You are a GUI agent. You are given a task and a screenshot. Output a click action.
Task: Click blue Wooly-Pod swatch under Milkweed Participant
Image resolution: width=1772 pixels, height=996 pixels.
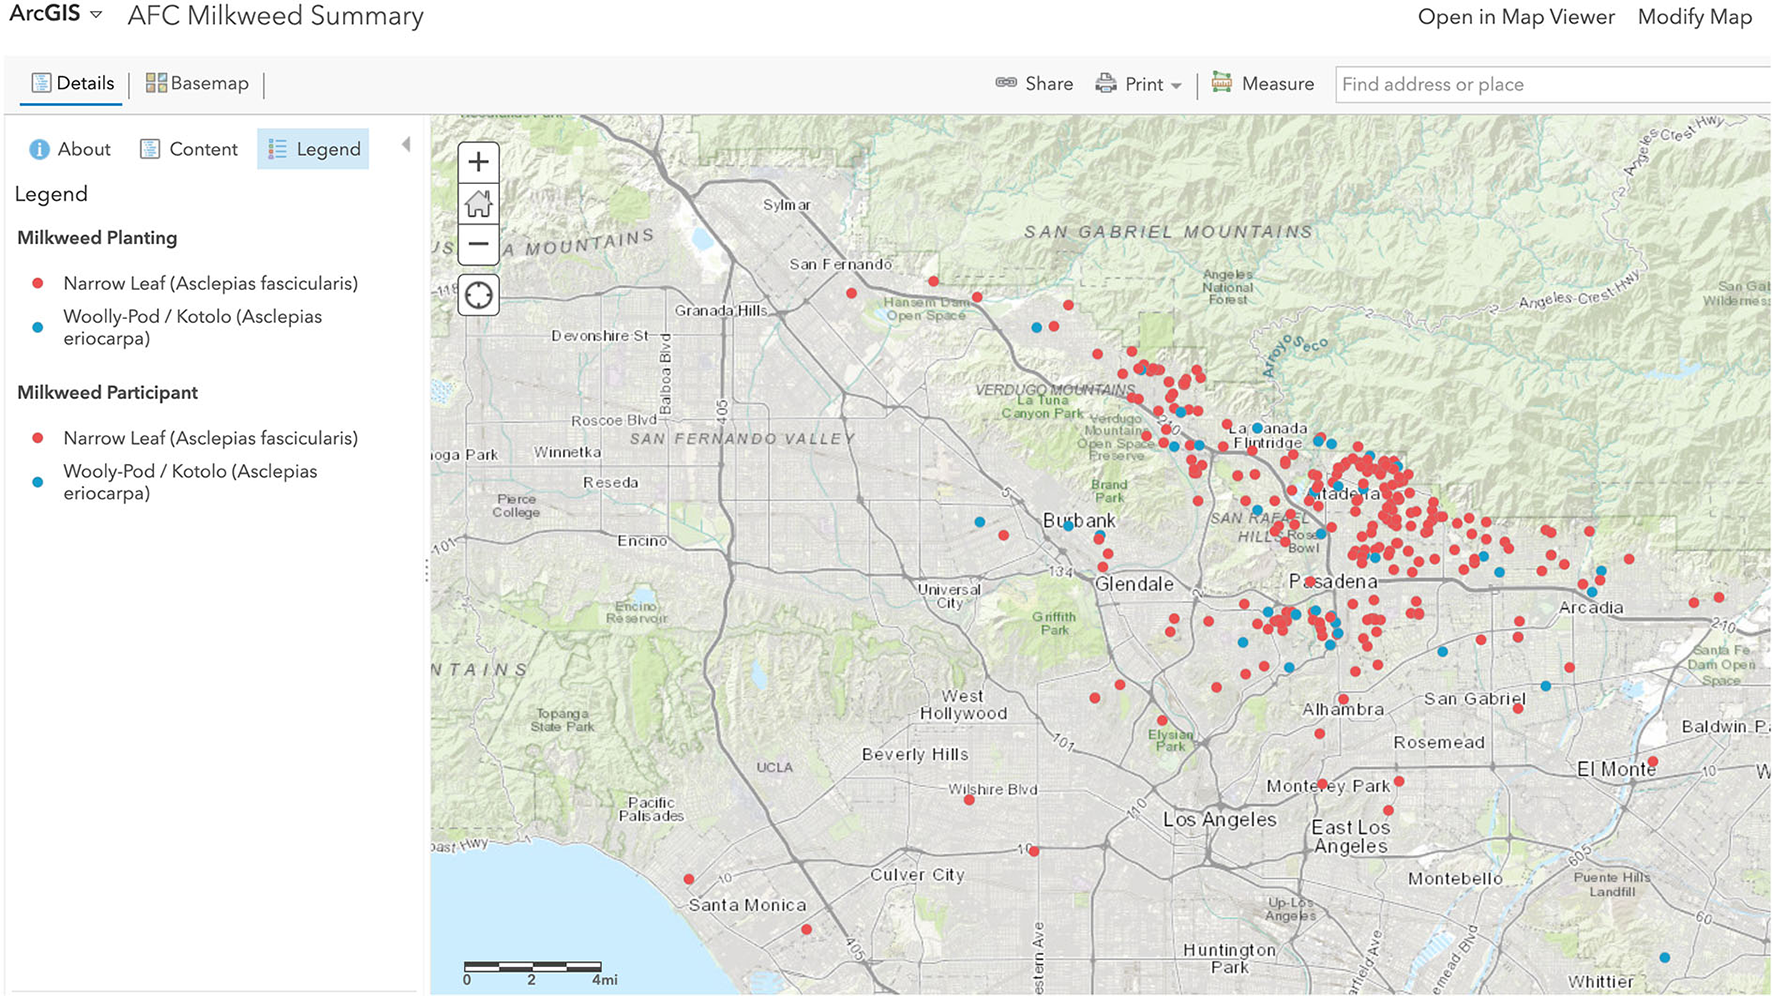[38, 482]
